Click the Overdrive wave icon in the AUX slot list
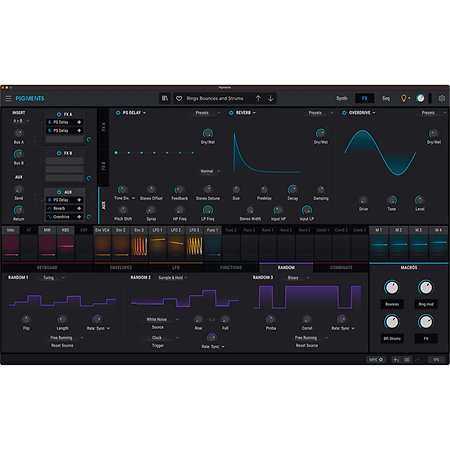Screen dimensions: 450x450 pos(49,217)
